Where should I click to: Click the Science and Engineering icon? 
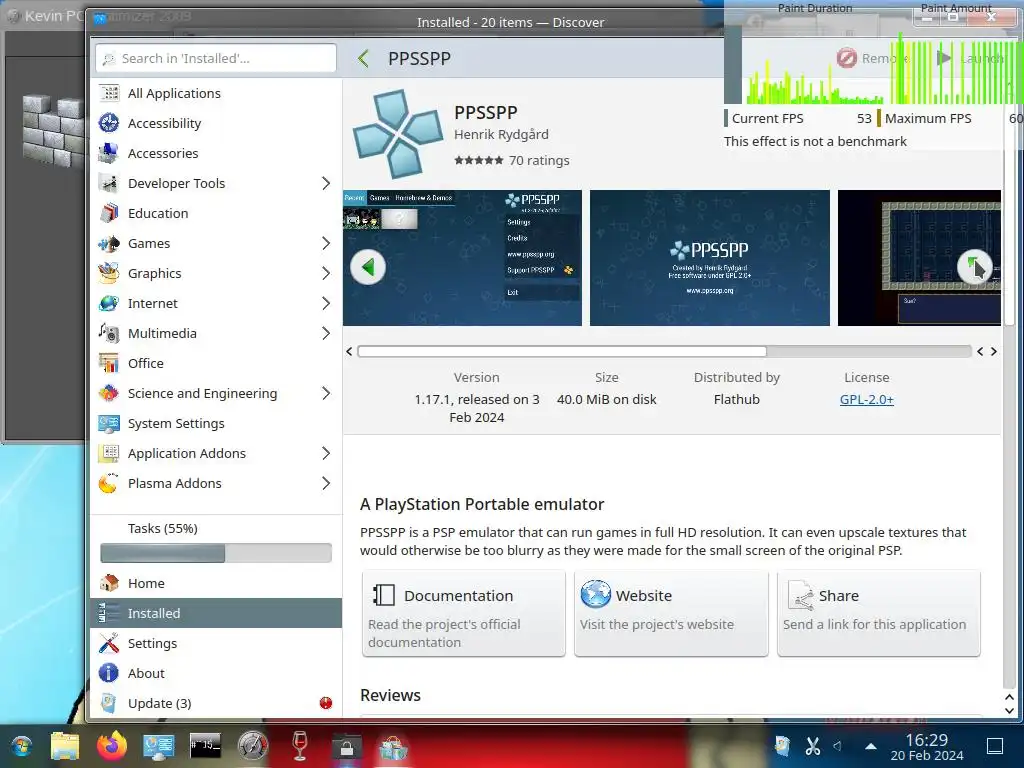click(x=109, y=394)
